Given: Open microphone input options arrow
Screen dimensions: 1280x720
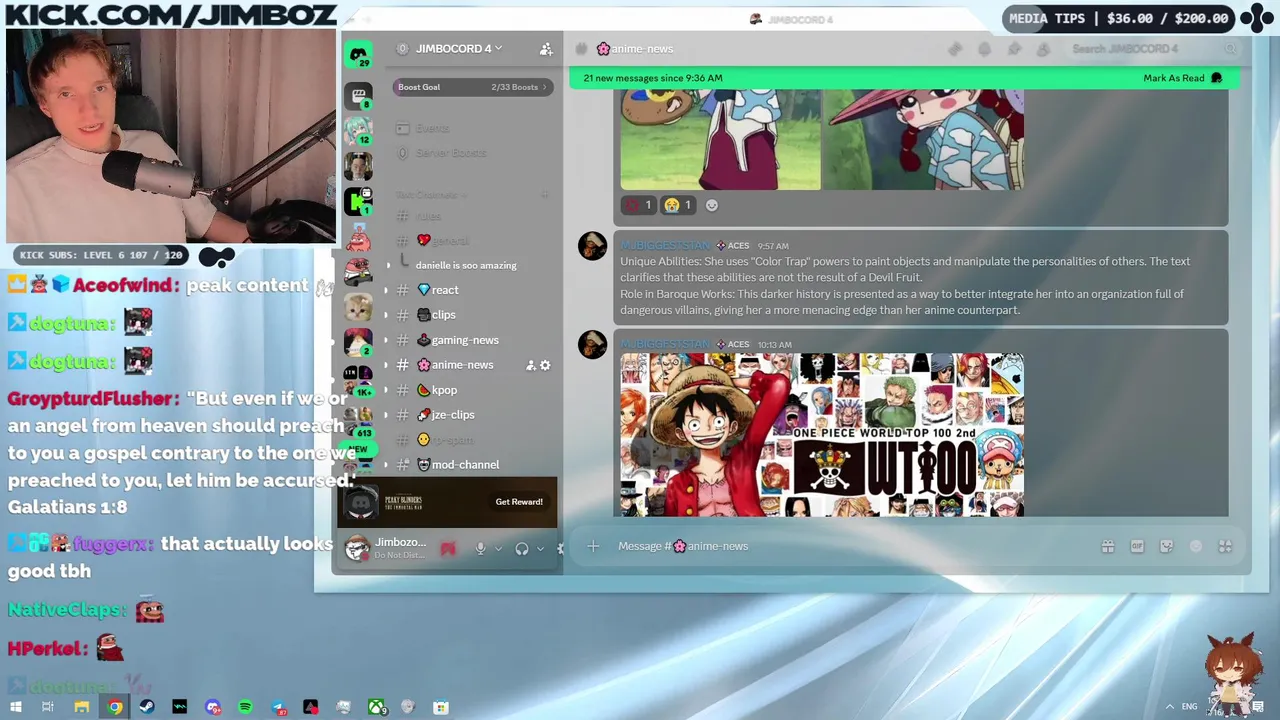Looking at the screenshot, I should point(498,548).
